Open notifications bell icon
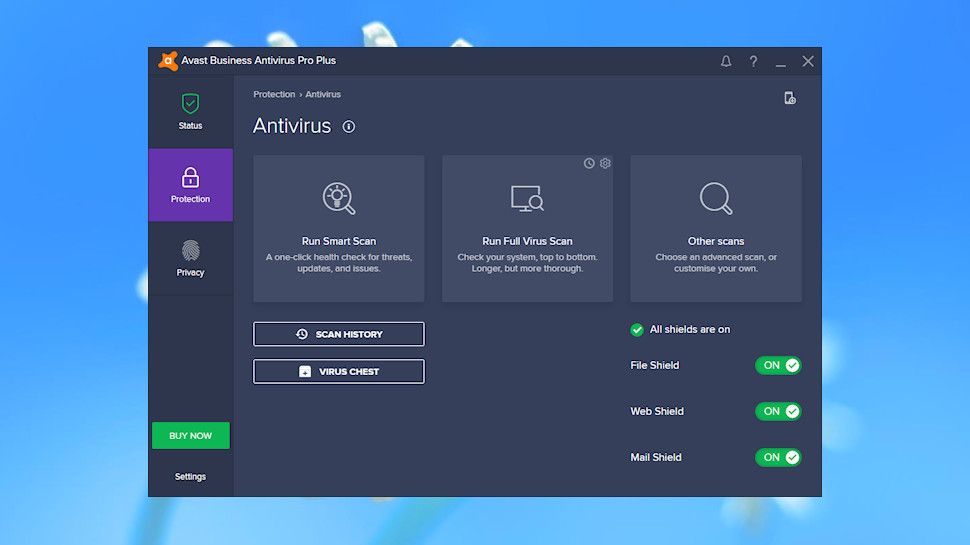 tap(726, 61)
